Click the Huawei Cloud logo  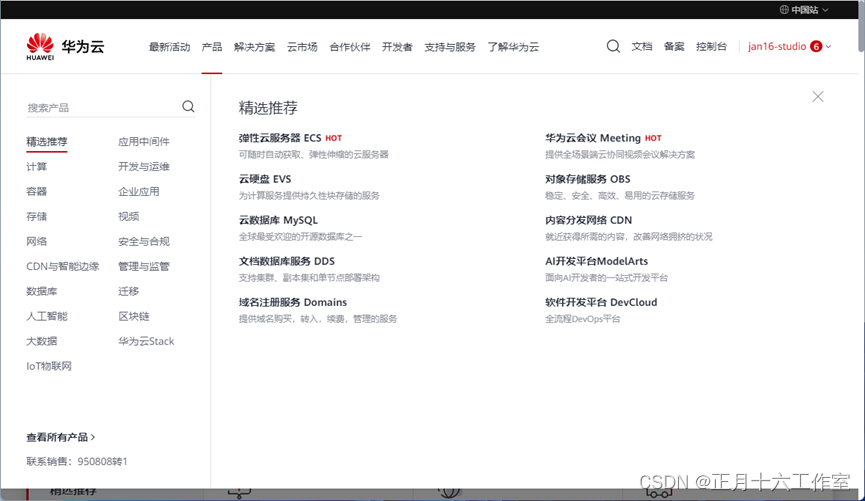coord(65,46)
